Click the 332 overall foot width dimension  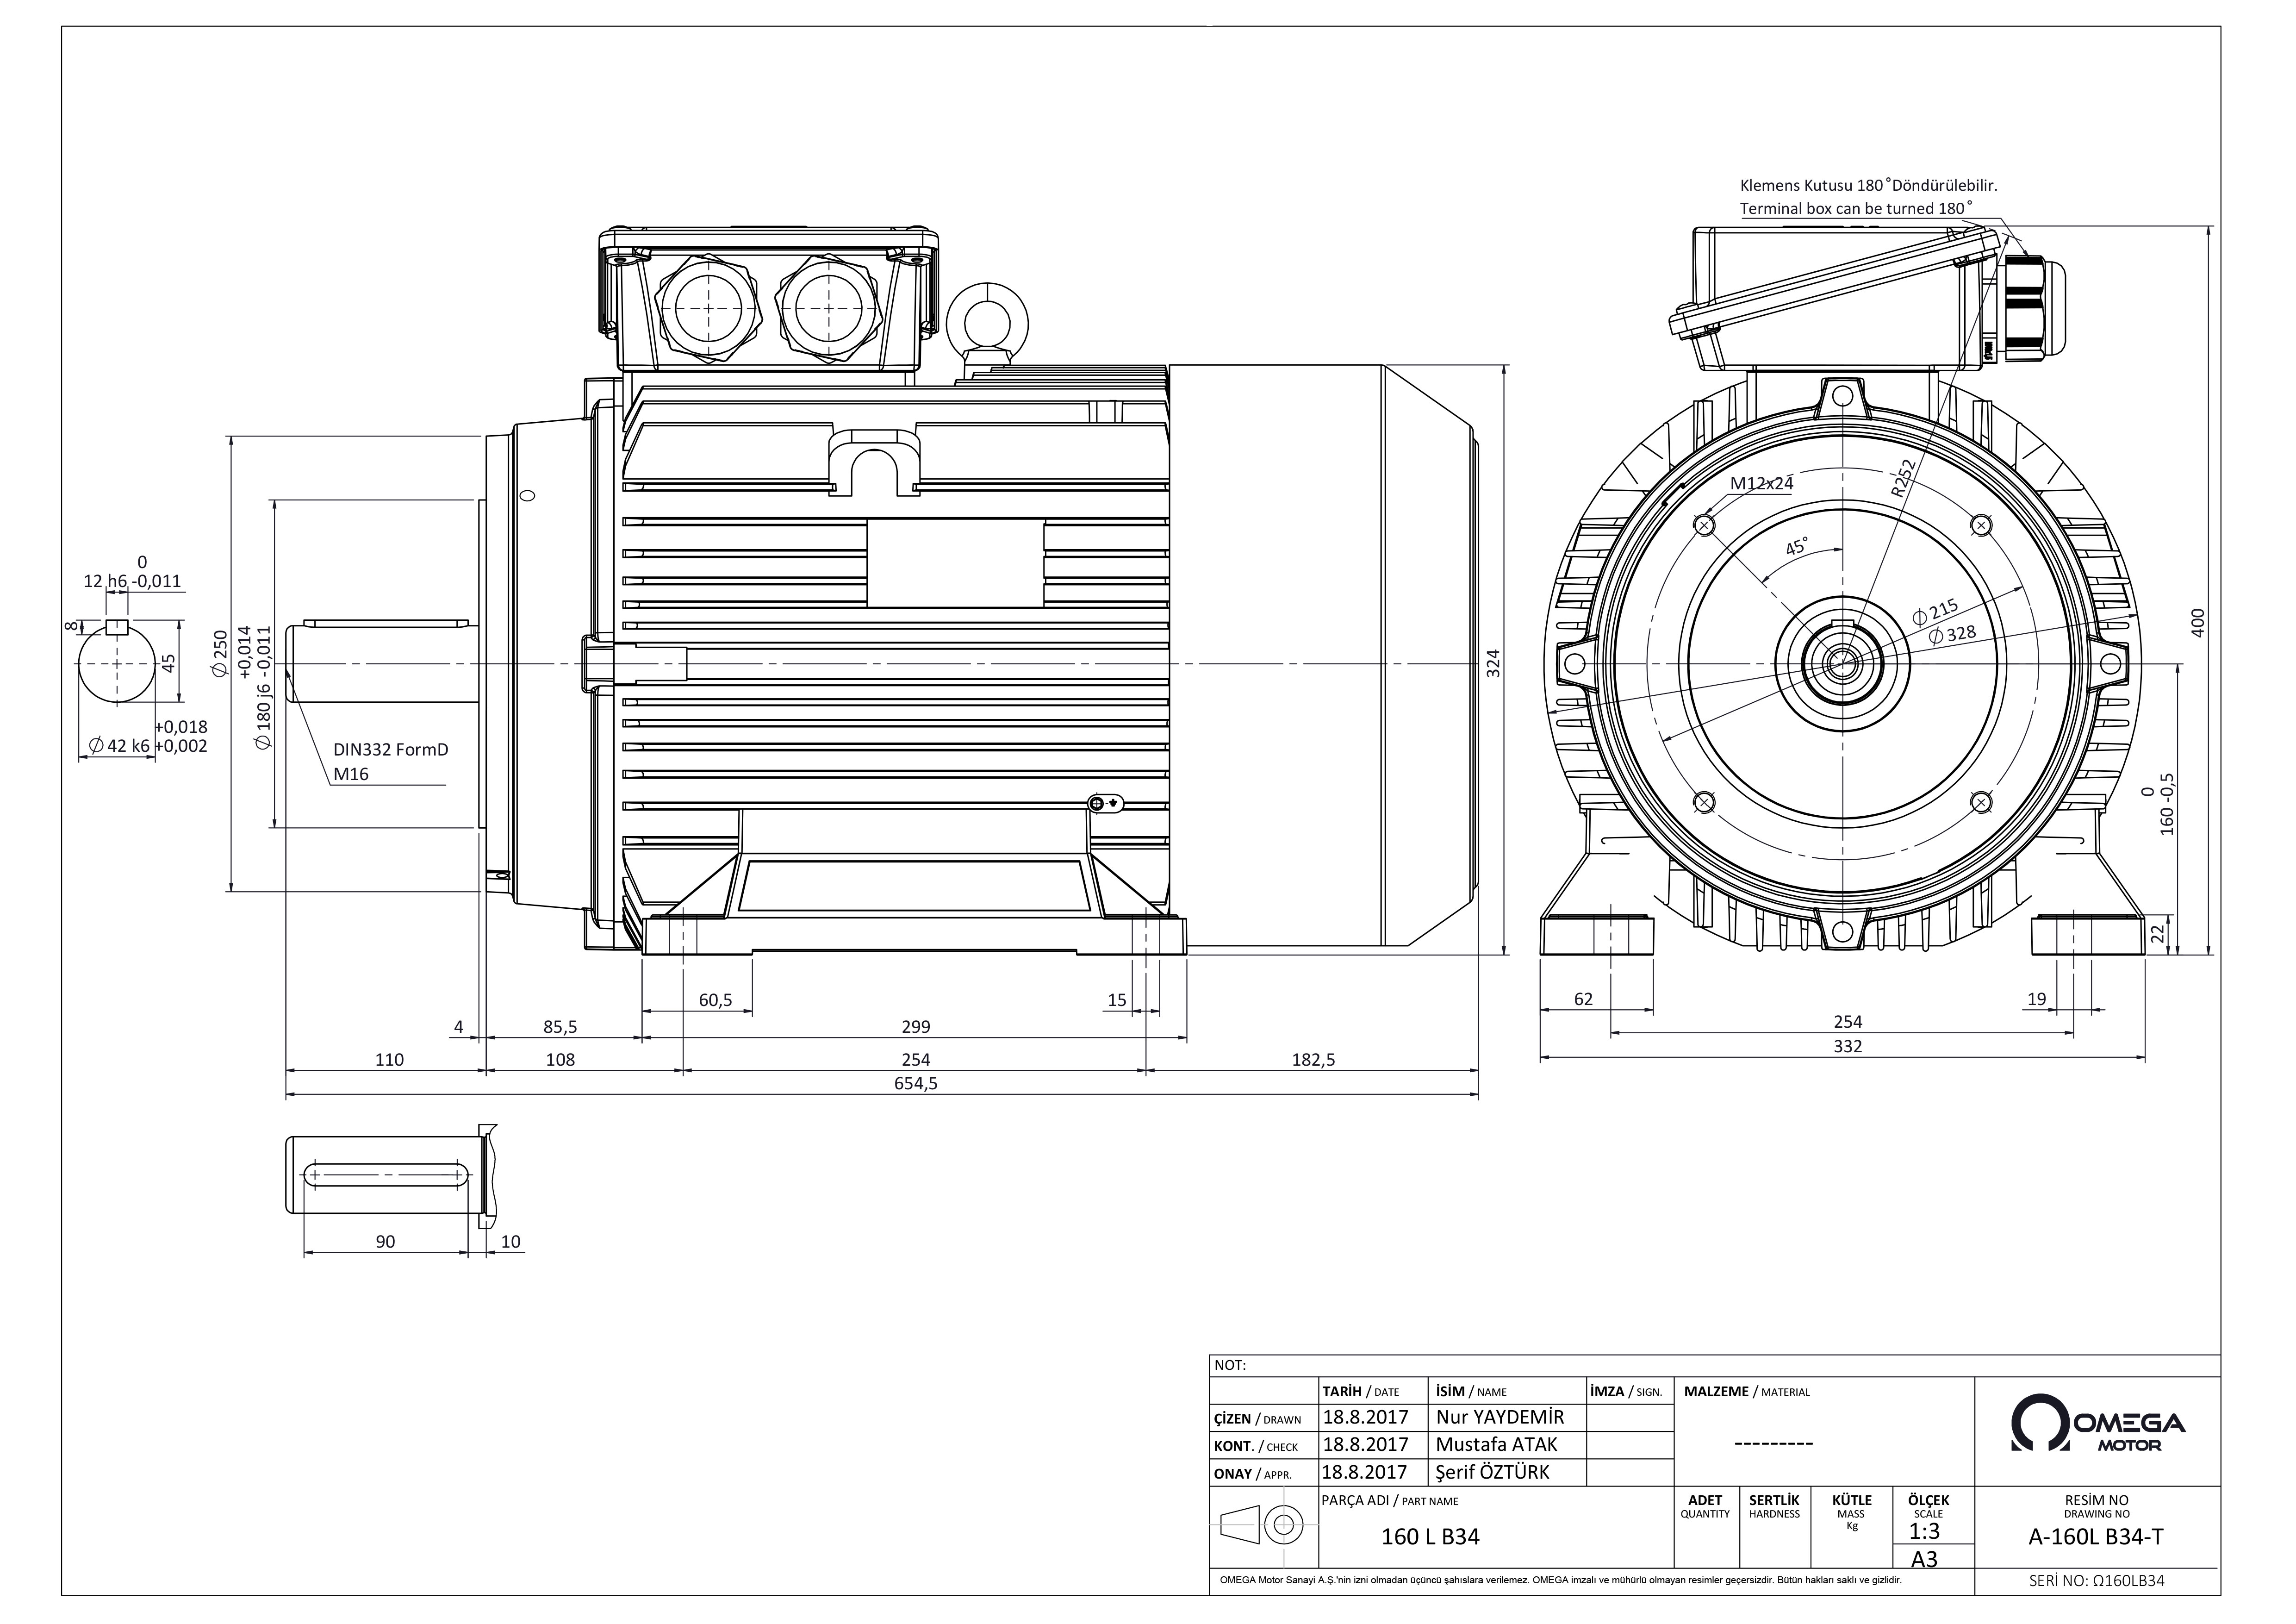(x=1847, y=1046)
